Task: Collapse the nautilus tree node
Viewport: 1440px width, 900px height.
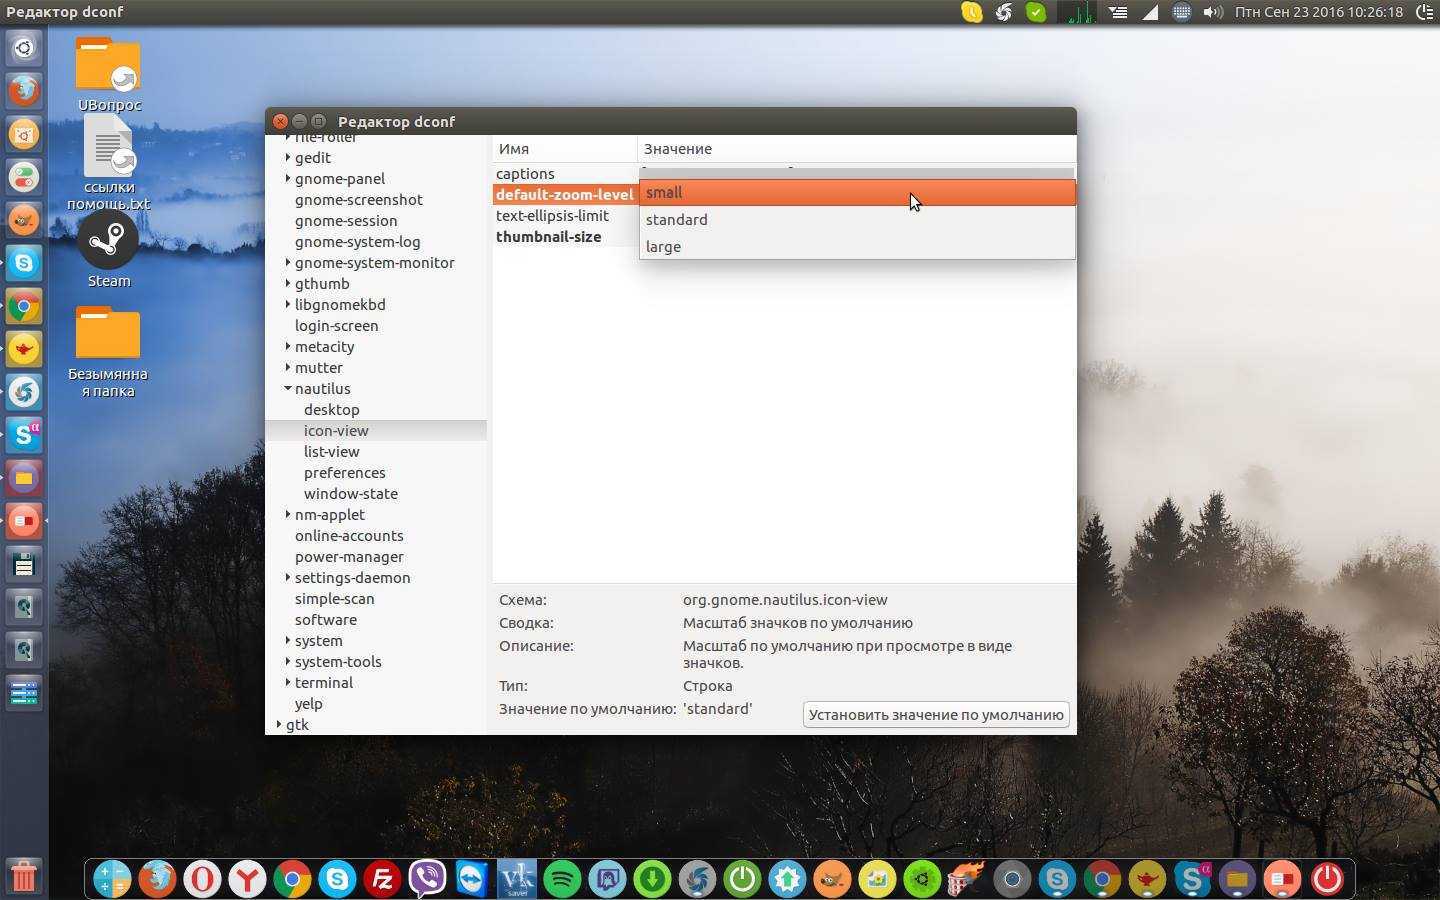Action: tap(288, 388)
